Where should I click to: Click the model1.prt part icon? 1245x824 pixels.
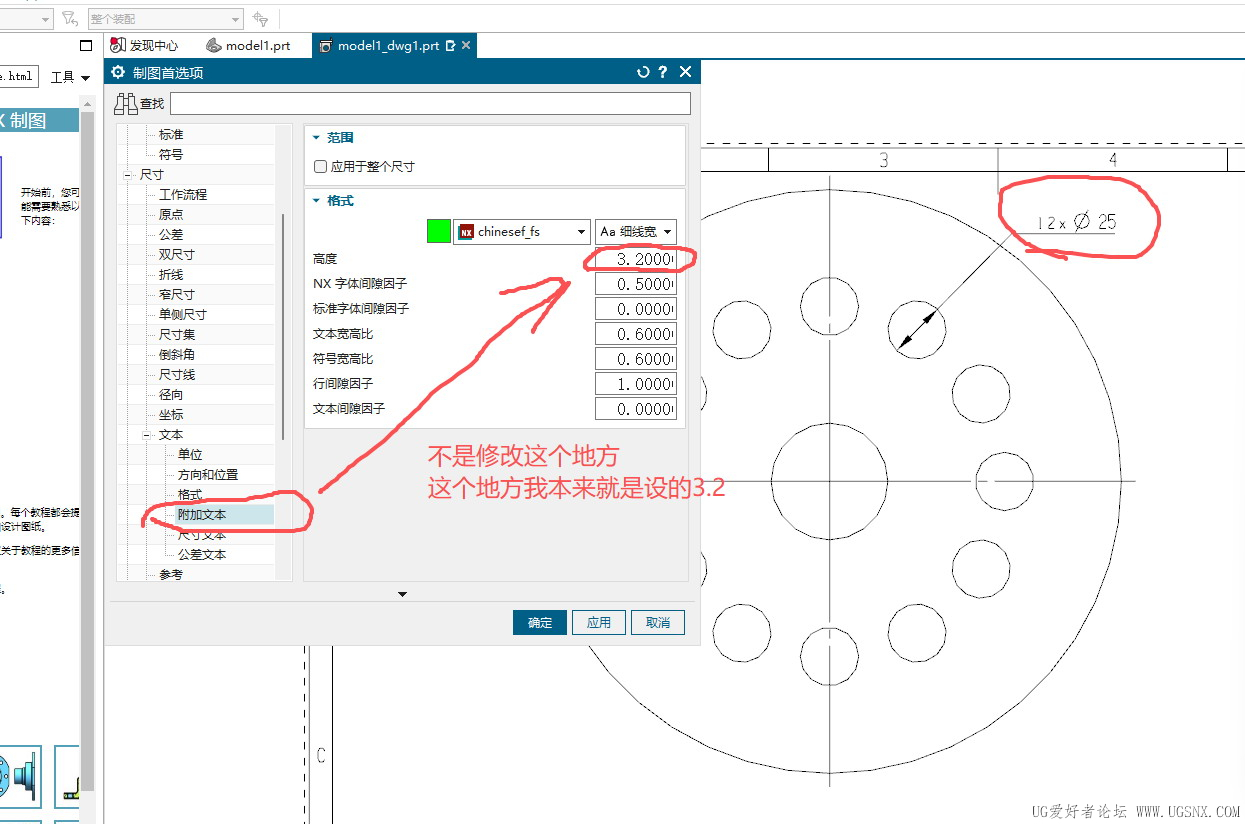[x=213, y=45]
